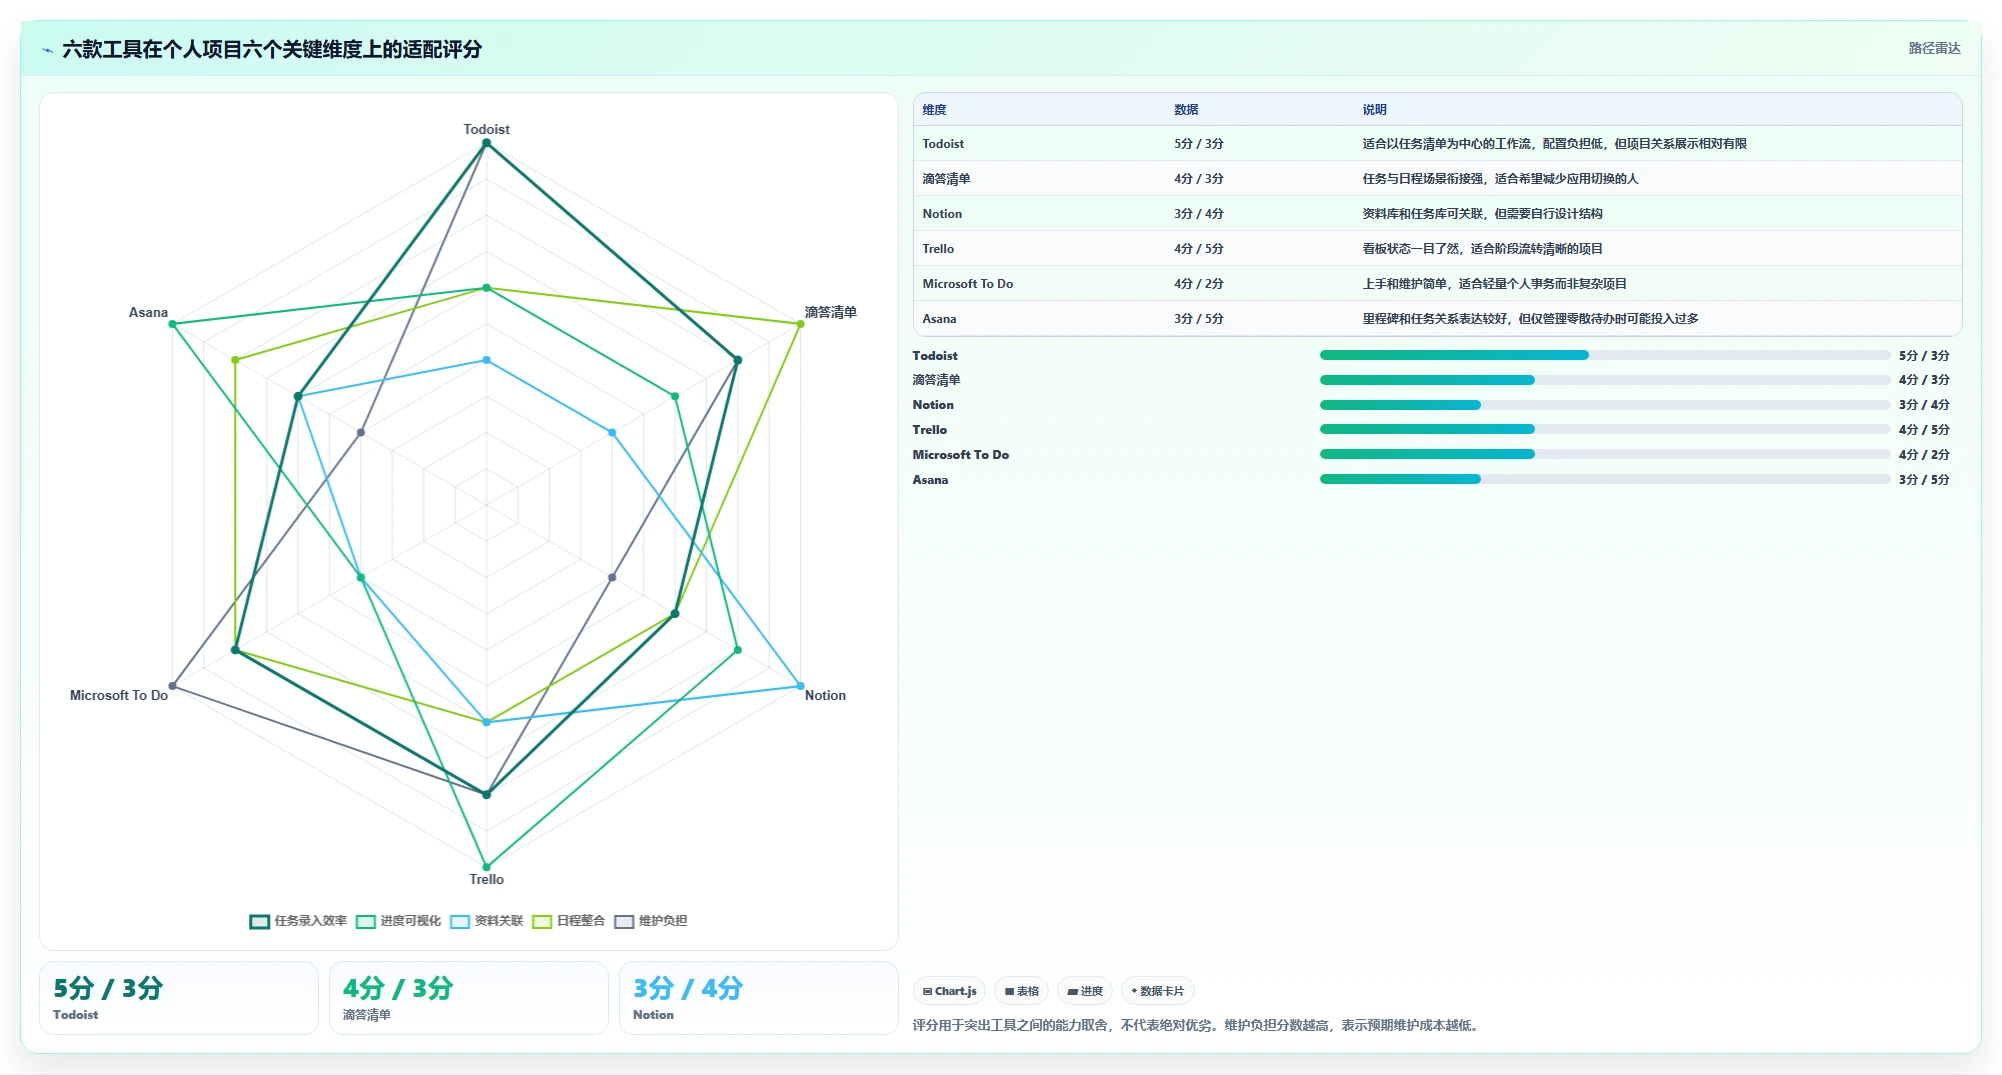Click the Trello axis label on radar
The height and width of the screenshot is (1075, 2002).
pos(486,879)
